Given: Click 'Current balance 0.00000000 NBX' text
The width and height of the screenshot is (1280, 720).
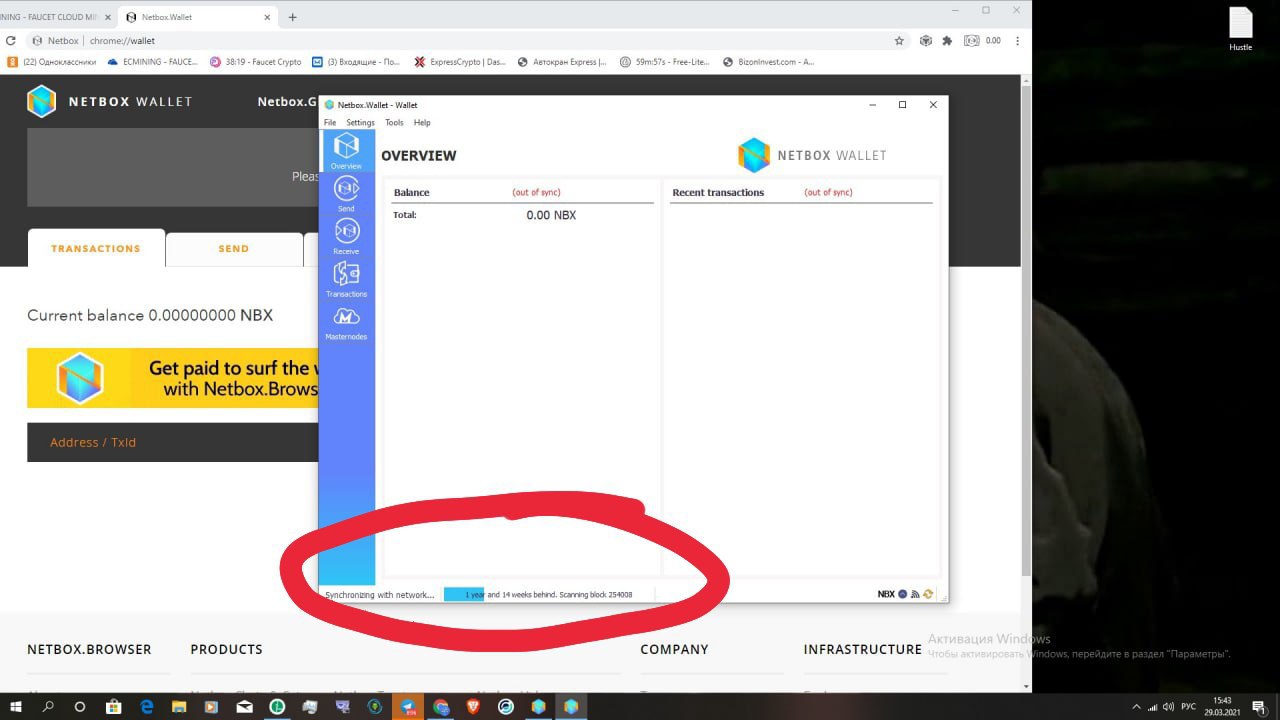Looking at the screenshot, I should (150, 315).
